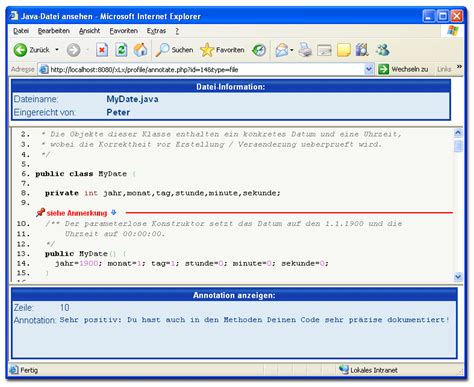Image resolution: width=474 pixels, height=387 pixels.
Task: Click the research books toolbar icon
Action: click(362, 50)
